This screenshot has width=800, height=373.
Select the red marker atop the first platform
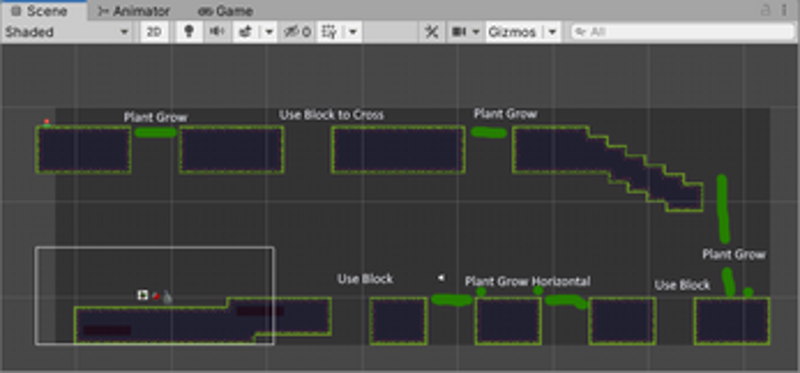click(x=46, y=122)
